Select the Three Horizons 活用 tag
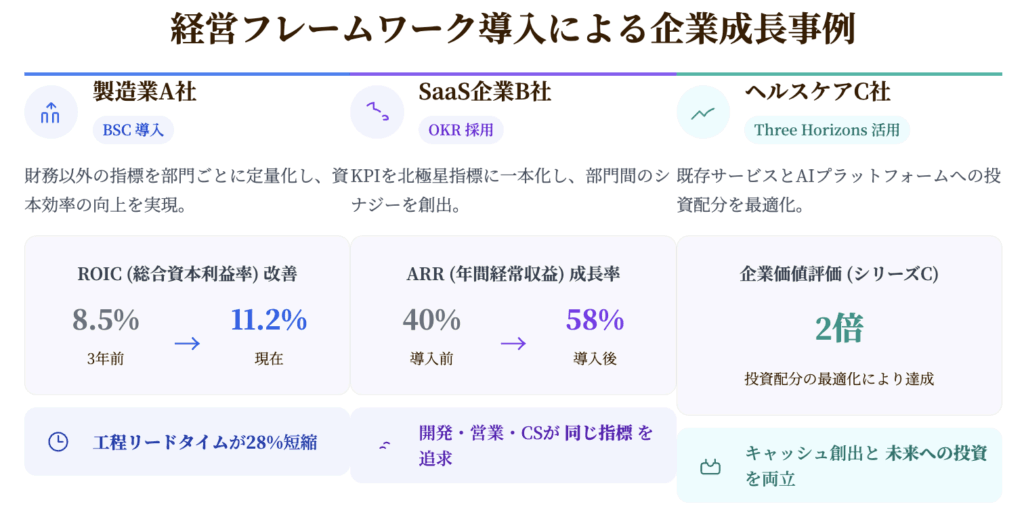The width and height of the screenshot is (1024, 517). tap(826, 129)
